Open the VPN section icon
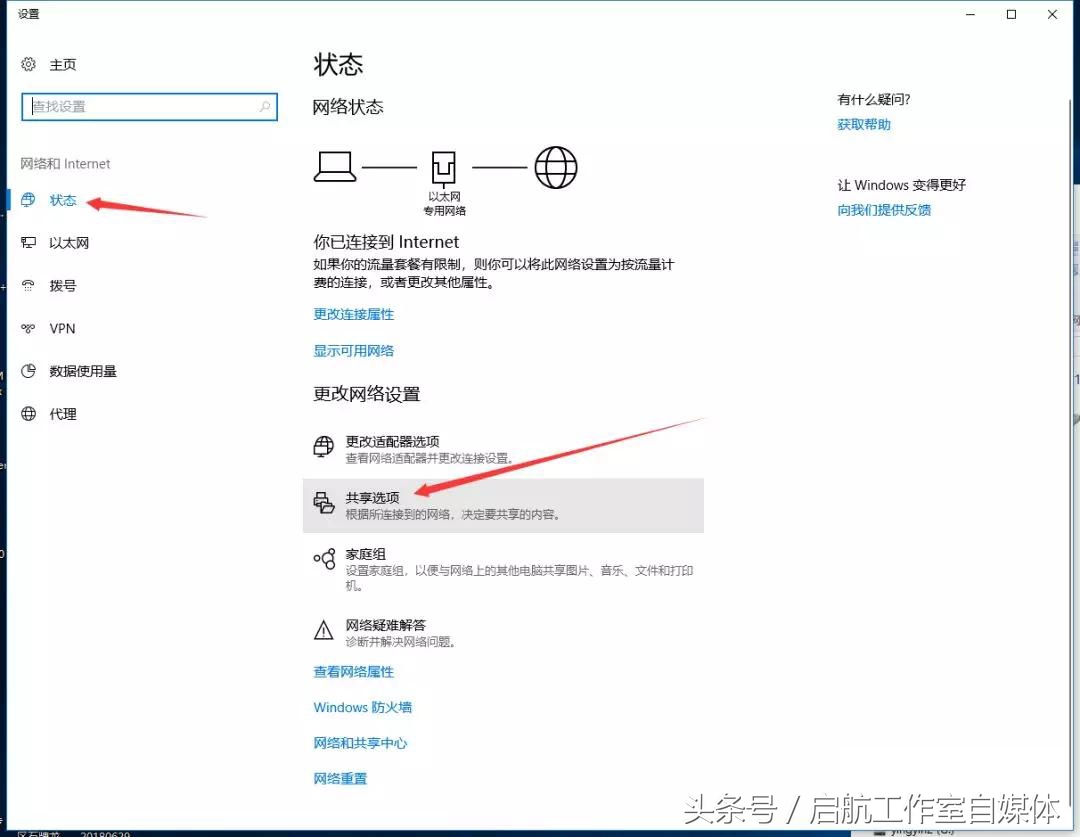 point(27,328)
